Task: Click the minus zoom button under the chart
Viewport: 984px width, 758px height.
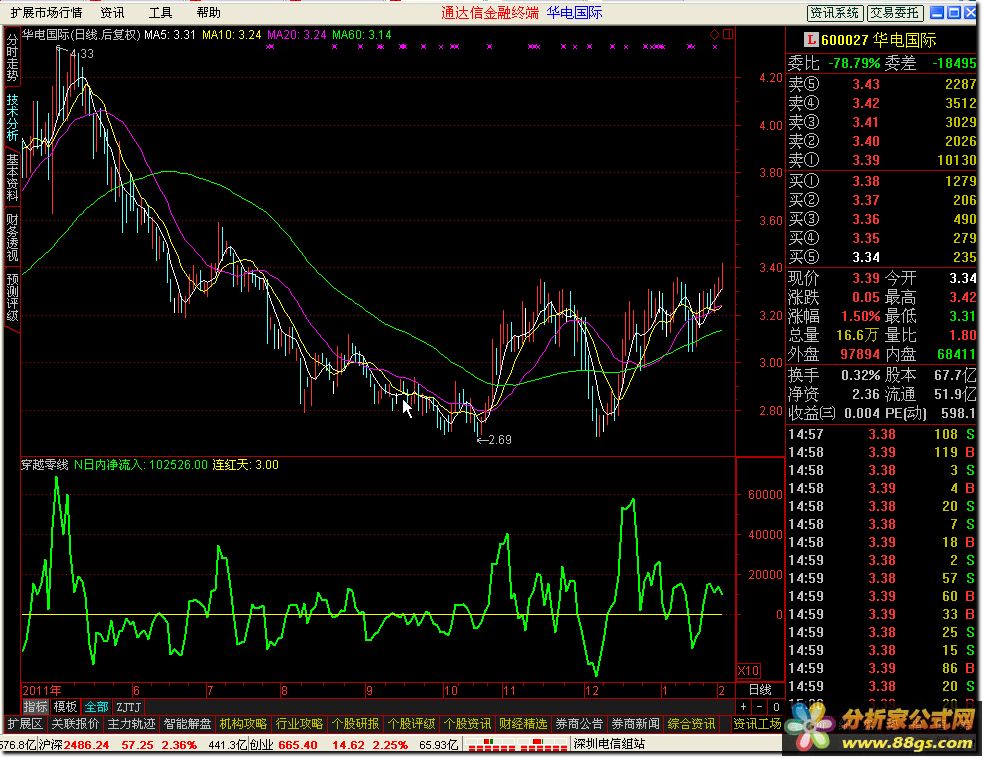Action: tap(760, 707)
